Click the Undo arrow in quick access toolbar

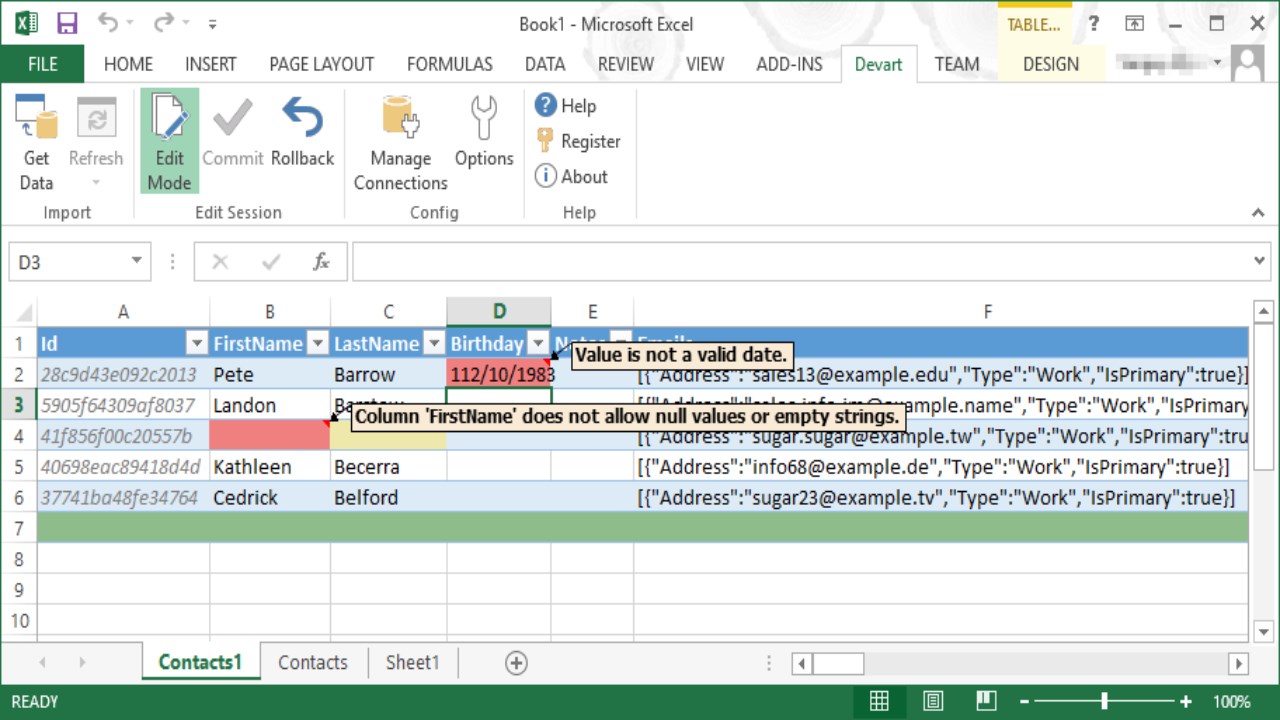pyautogui.click(x=107, y=23)
